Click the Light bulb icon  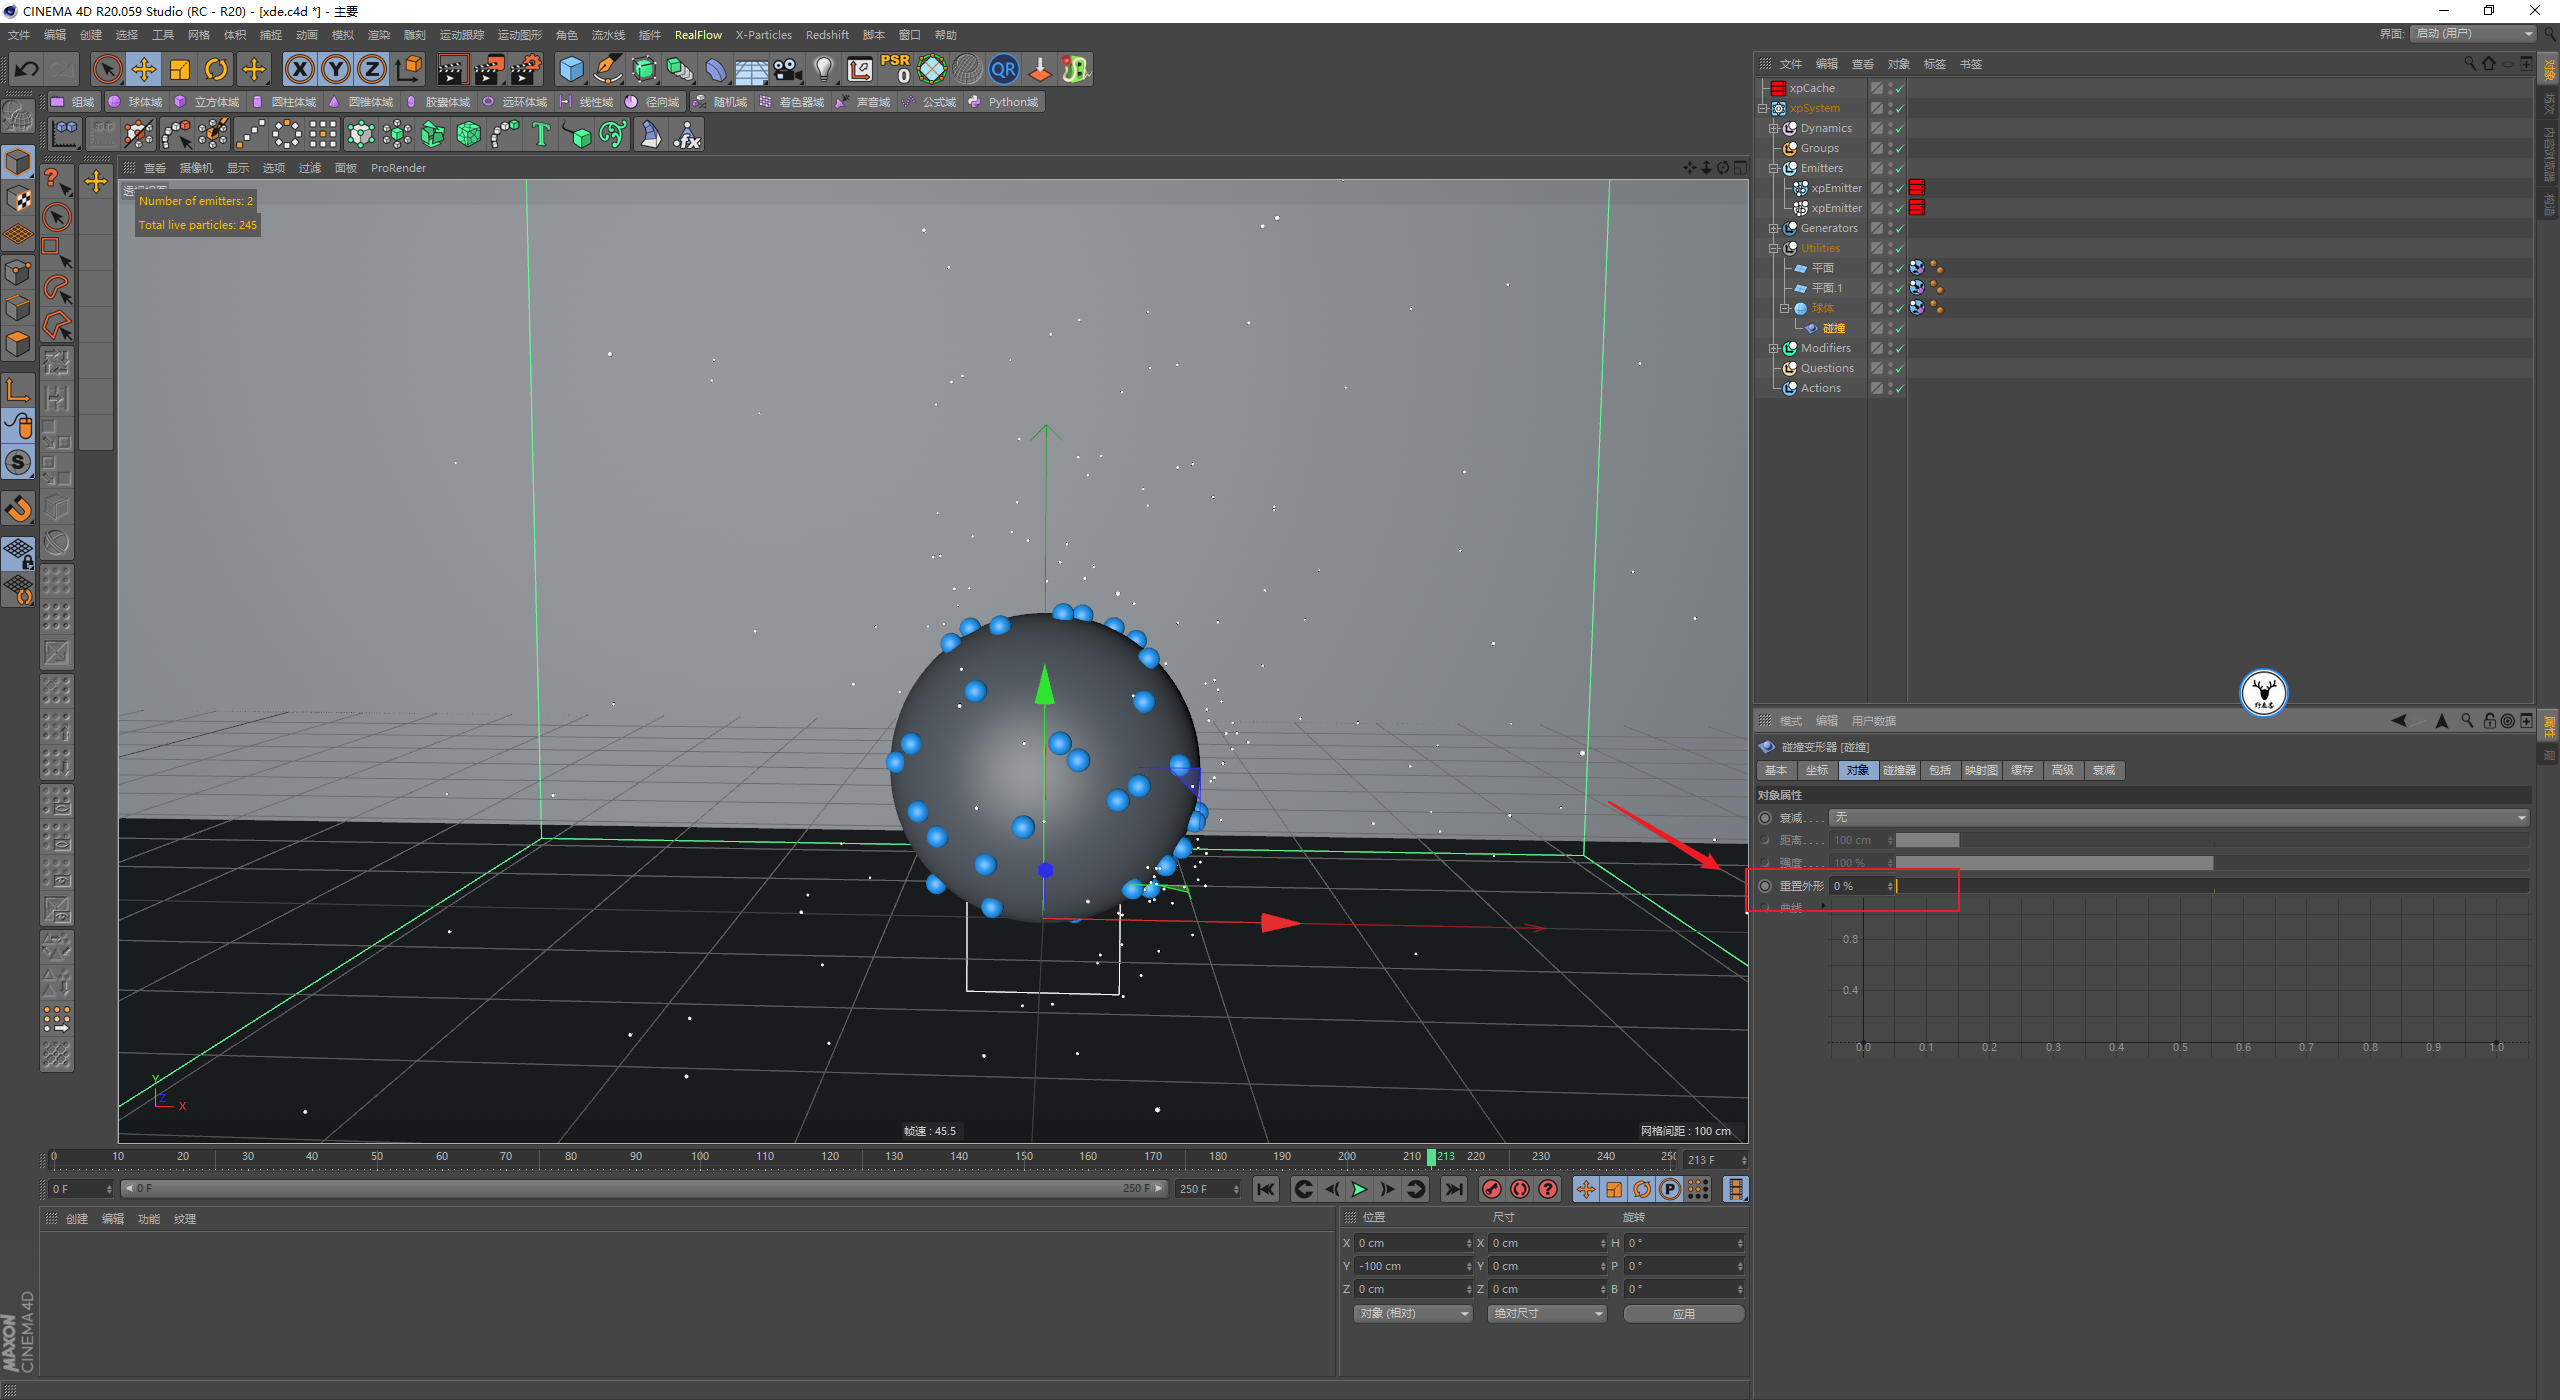tap(823, 69)
